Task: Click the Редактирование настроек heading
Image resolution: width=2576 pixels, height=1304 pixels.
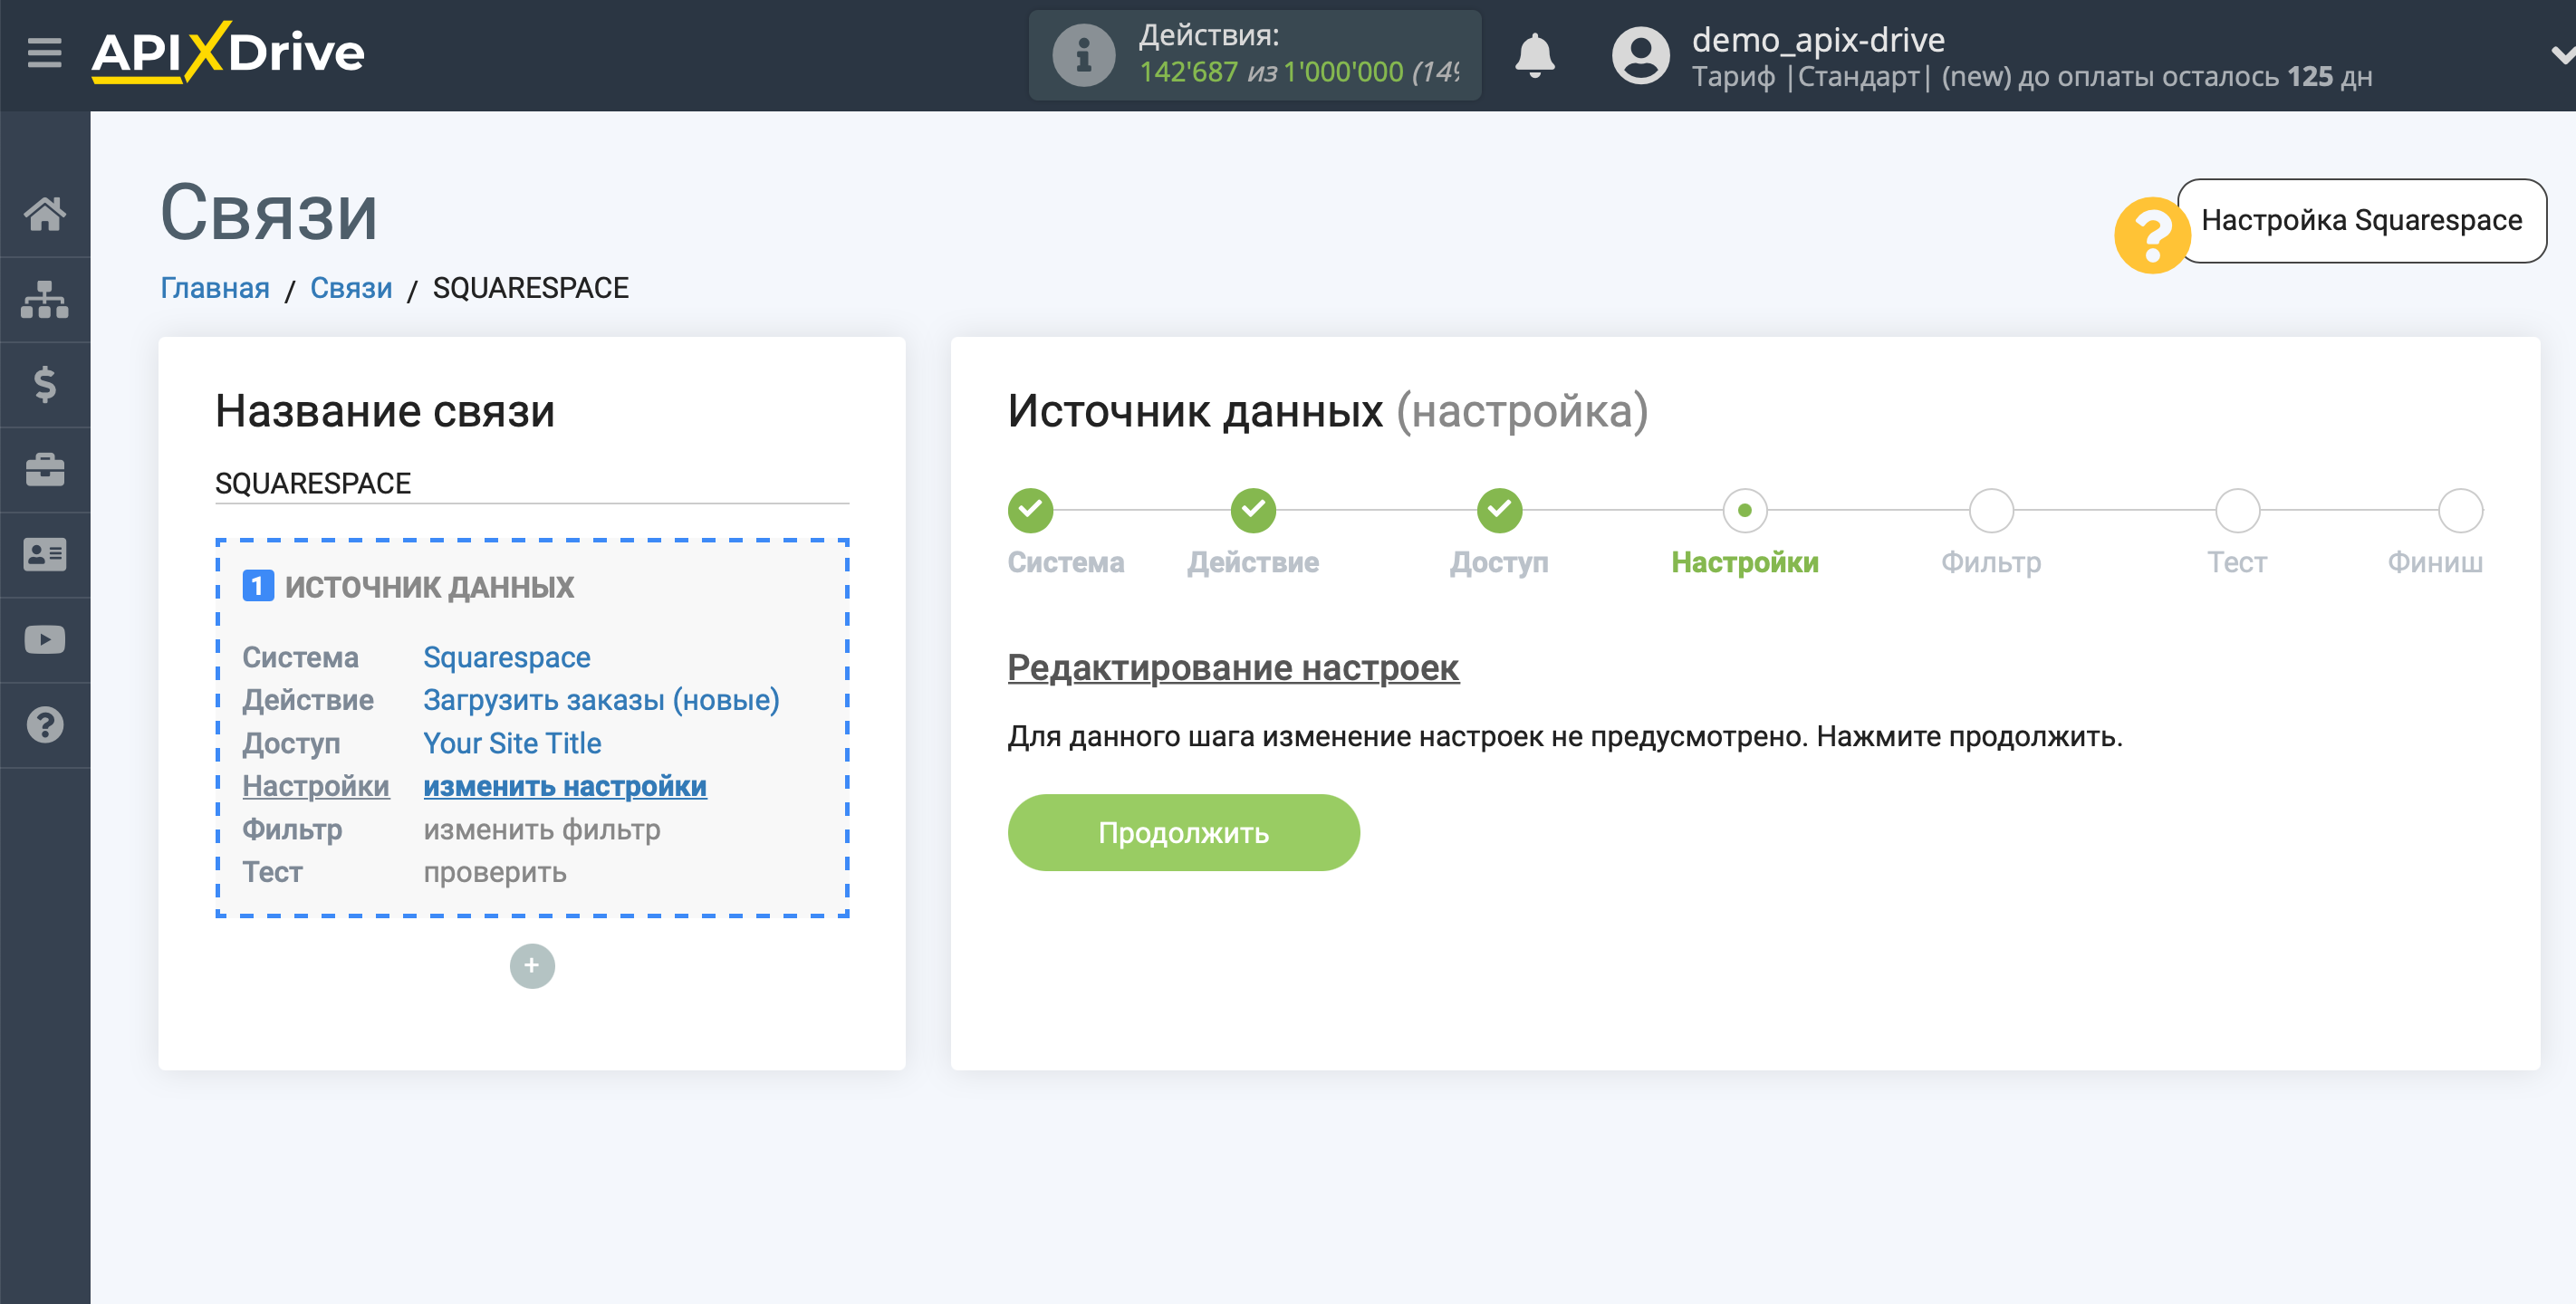Action: point(1233,668)
